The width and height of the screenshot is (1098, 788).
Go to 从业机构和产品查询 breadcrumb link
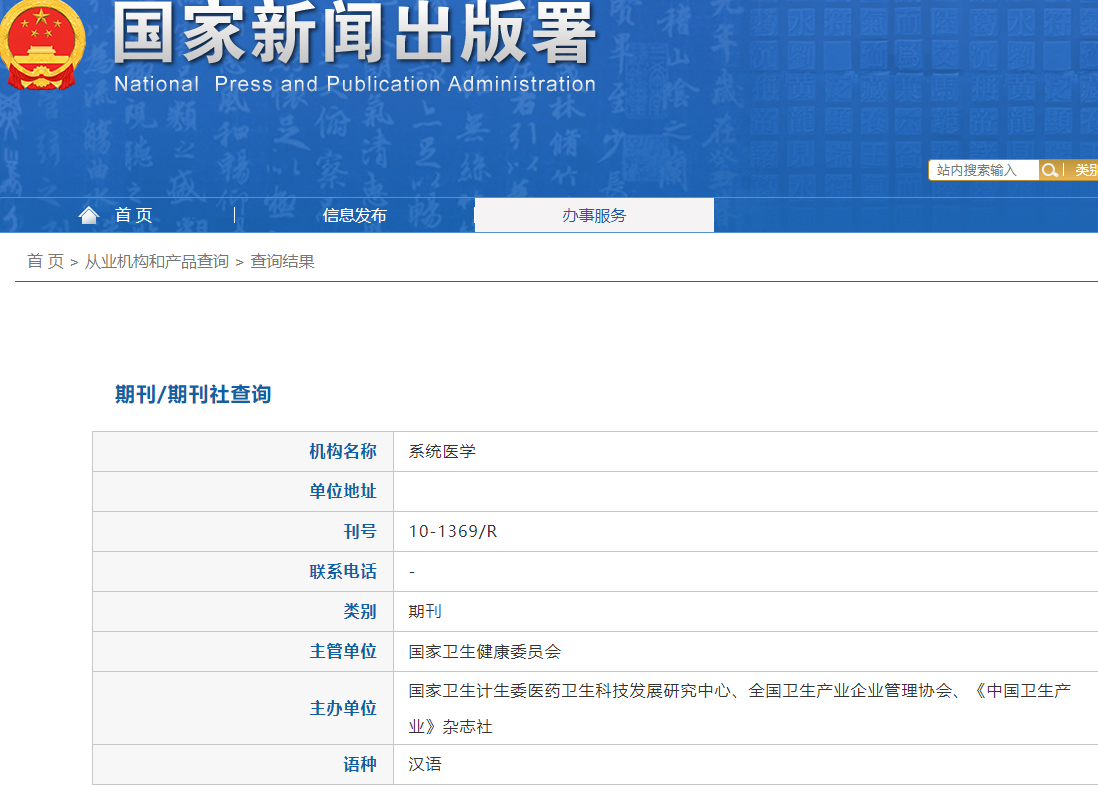tap(156, 261)
